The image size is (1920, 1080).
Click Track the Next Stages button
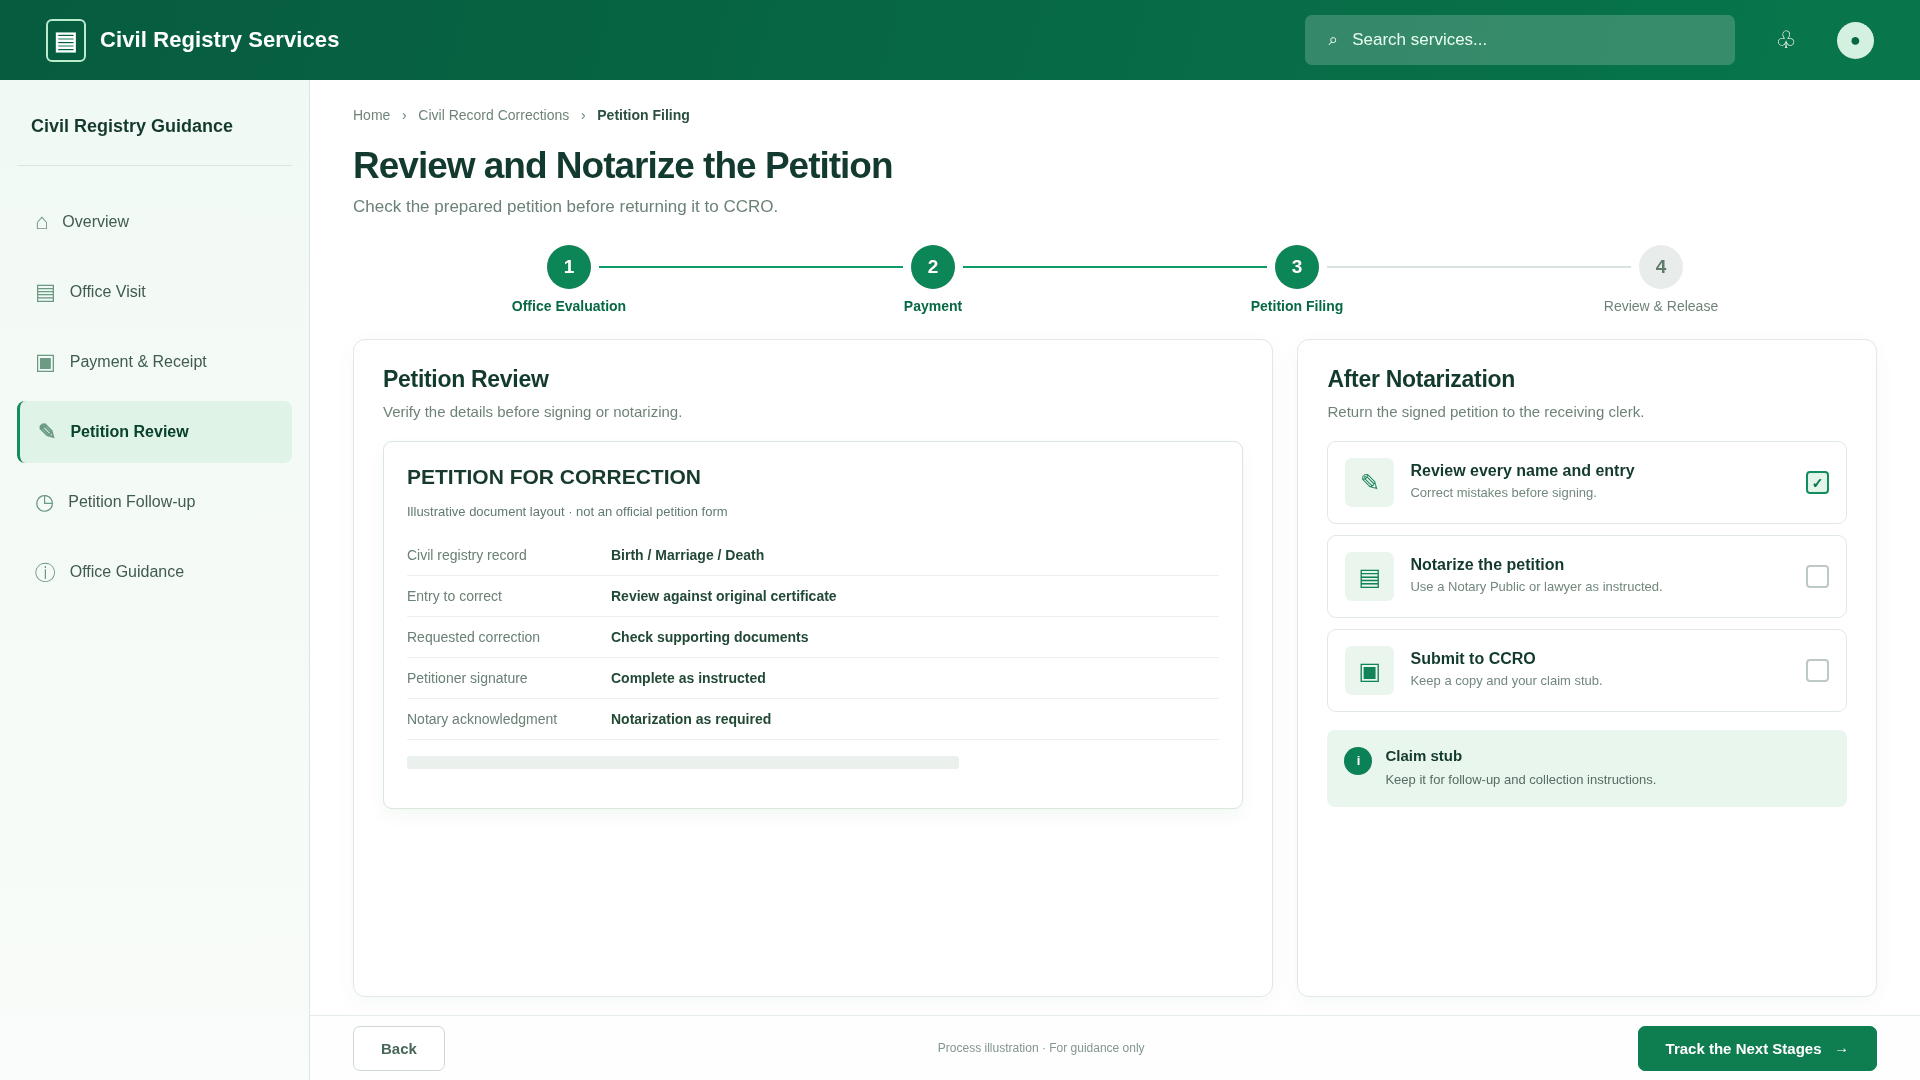point(1757,1048)
